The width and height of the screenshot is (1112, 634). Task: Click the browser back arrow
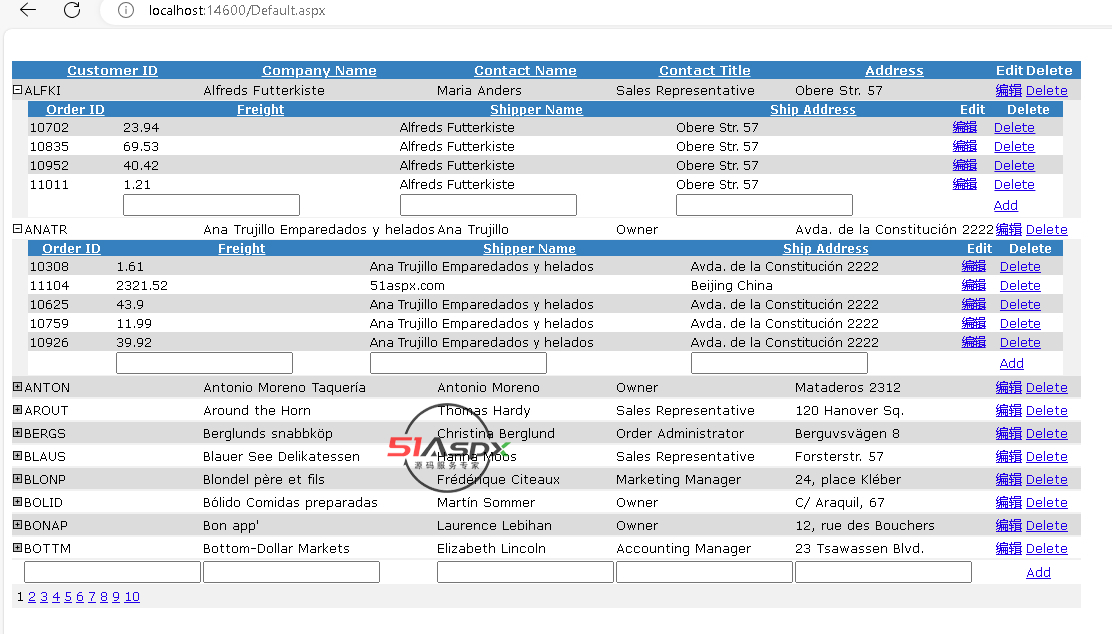coord(28,10)
